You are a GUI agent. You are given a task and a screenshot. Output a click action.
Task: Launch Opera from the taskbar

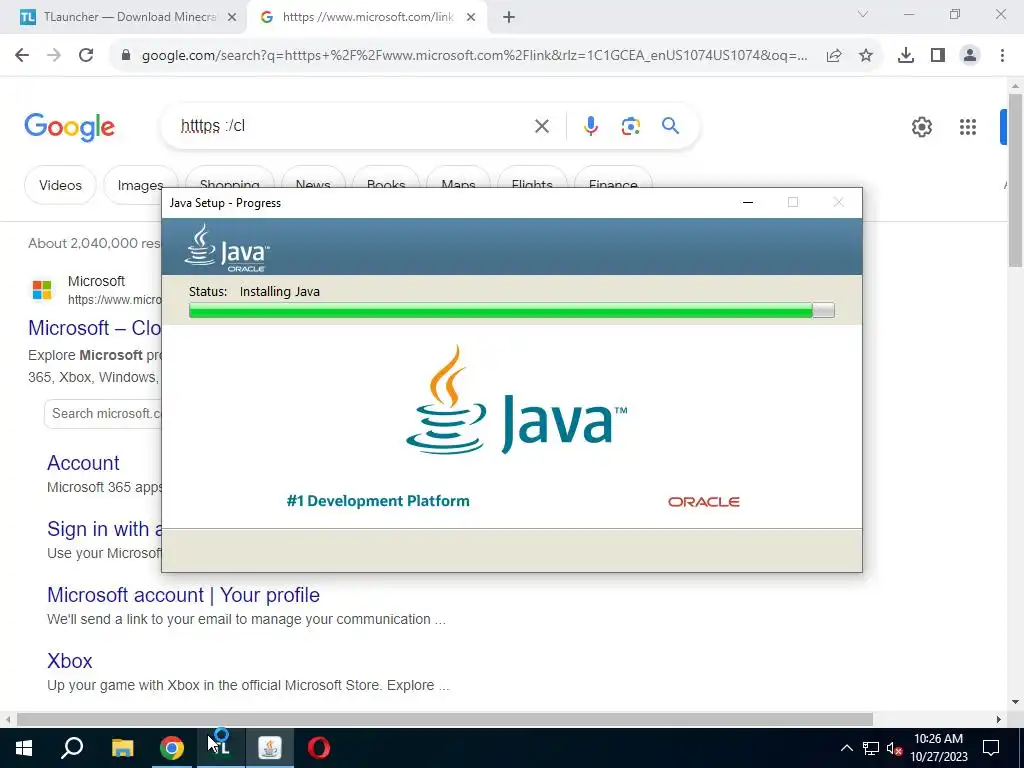point(319,748)
